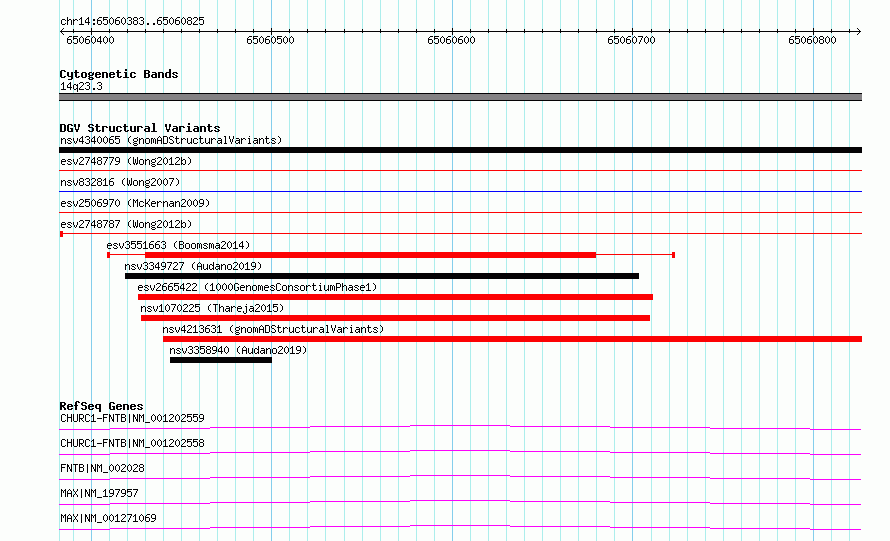Image resolution: width=890 pixels, height=541 pixels.
Task: Open gene MAX|NM_197957 label
Action: click(x=99, y=493)
